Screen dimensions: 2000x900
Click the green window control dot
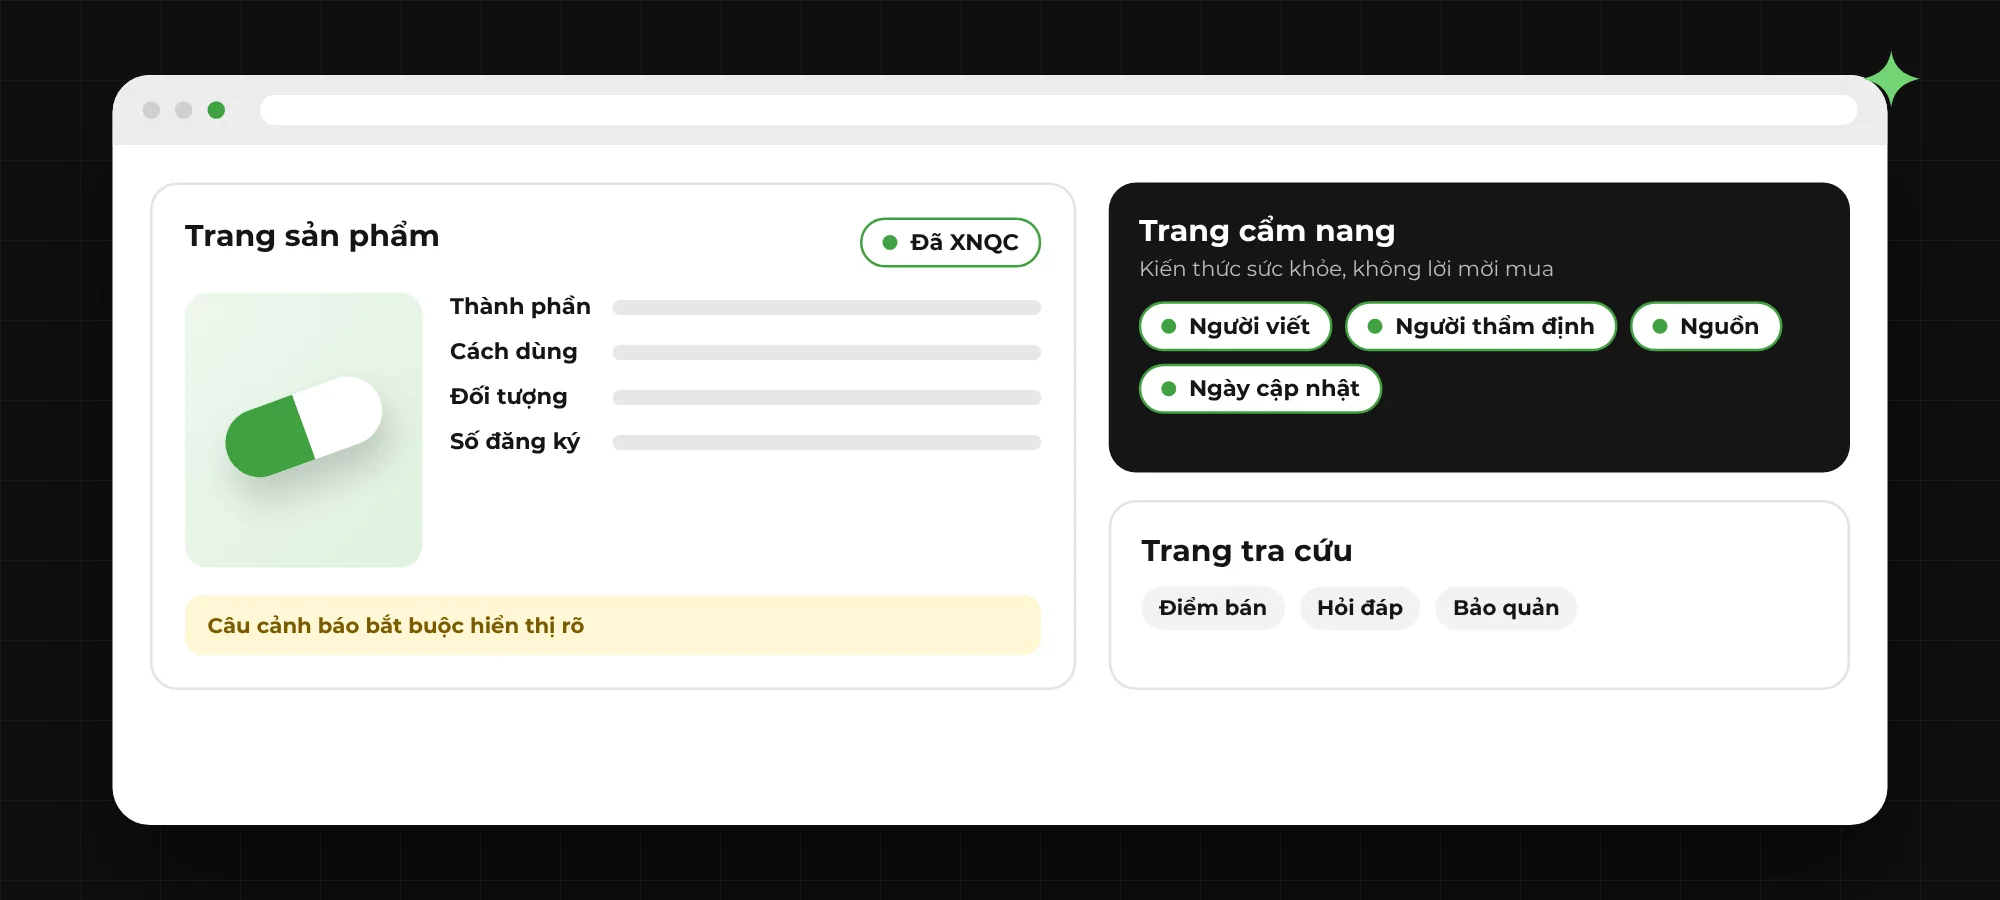216,110
